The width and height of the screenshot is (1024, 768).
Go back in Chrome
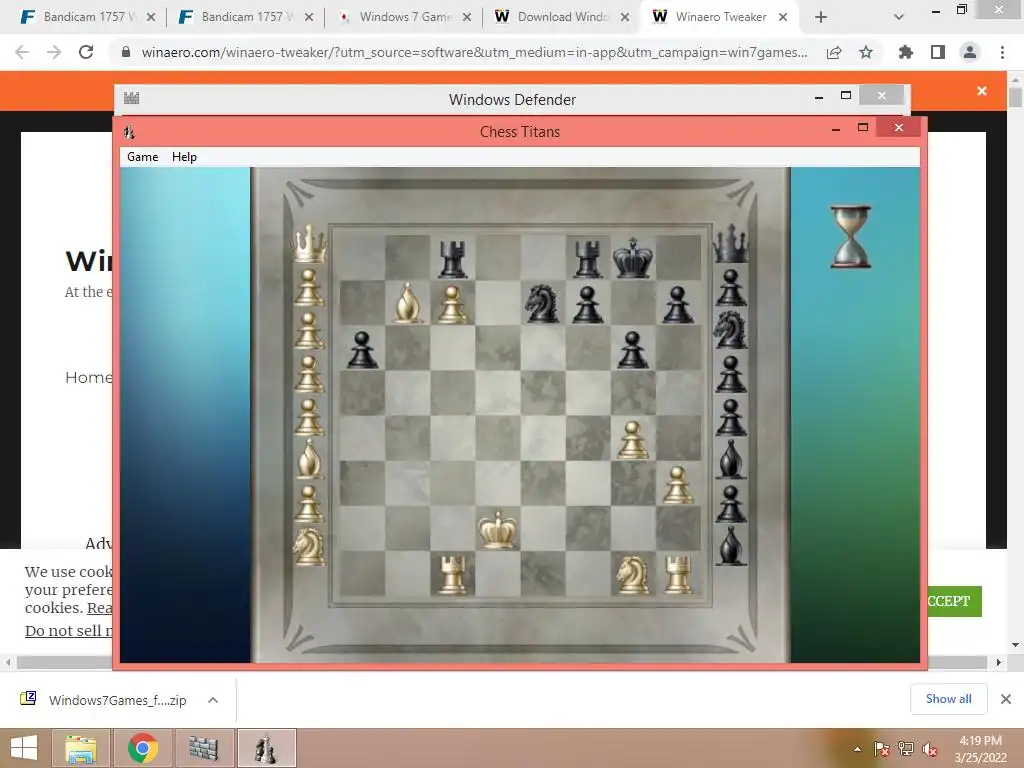click(22, 52)
